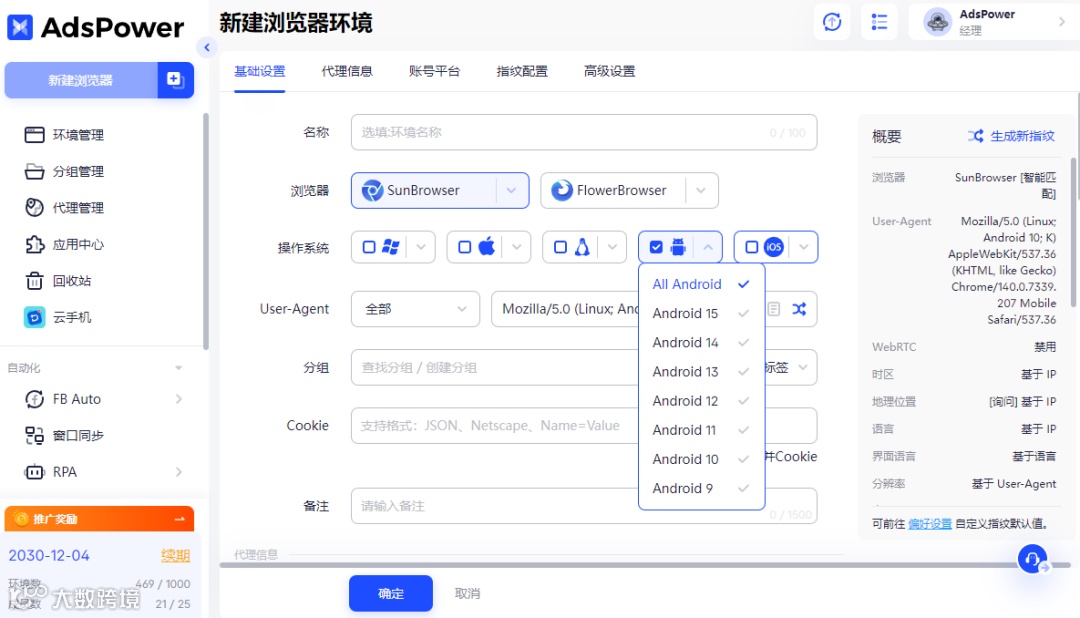The image size is (1080, 618).
Task: Click the 取消 button
Action: [468, 593]
